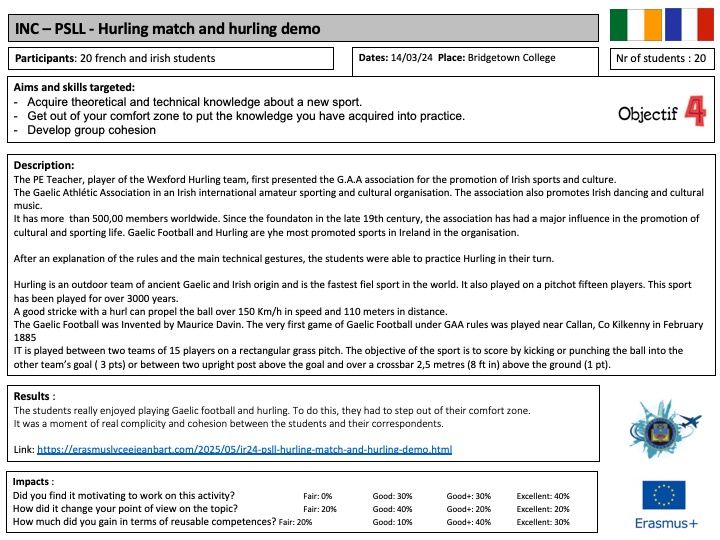Click 'Develop group cohesion' line
The image size is (720, 540).
pyautogui.click(x=91, y=130)
